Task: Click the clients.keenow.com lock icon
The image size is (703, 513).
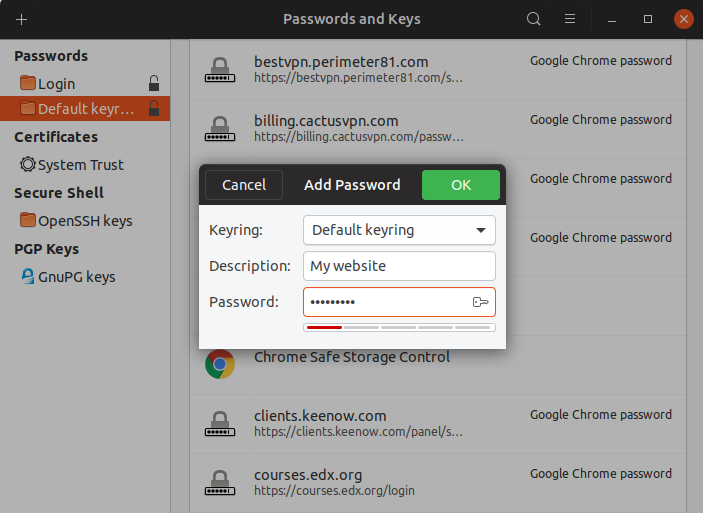Action: (220, 424)
